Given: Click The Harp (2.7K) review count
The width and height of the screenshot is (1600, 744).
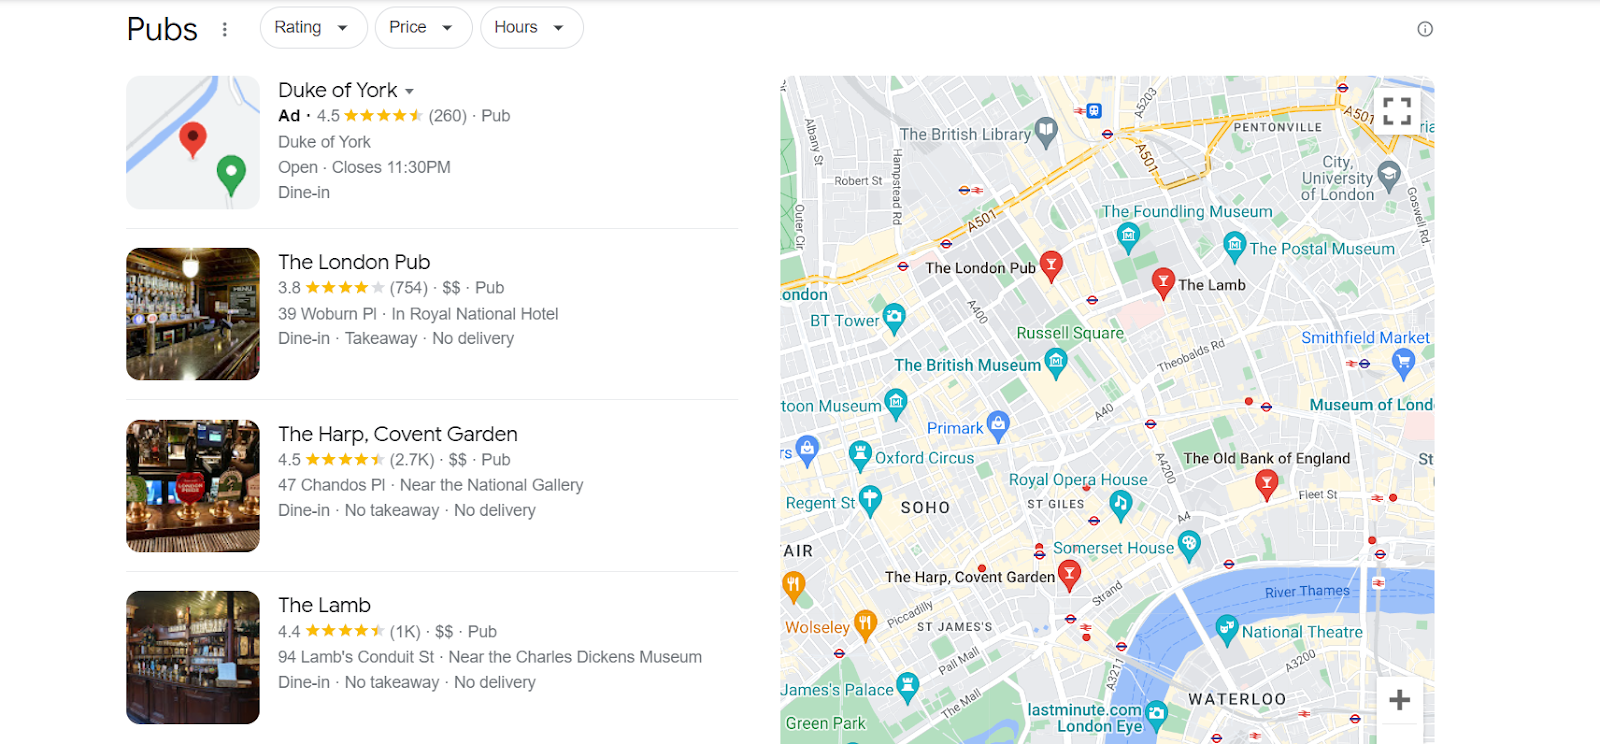Looking at the screenshot, I should click(412, 460).
